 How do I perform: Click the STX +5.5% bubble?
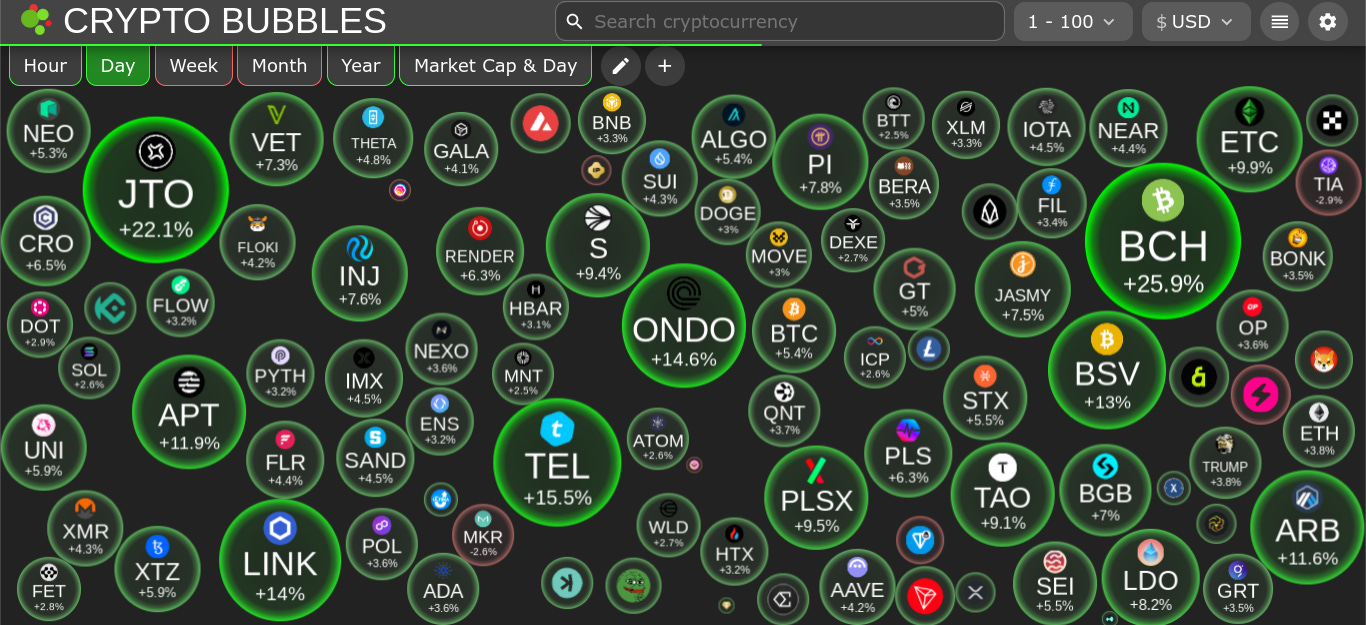(x=985, y=397)
